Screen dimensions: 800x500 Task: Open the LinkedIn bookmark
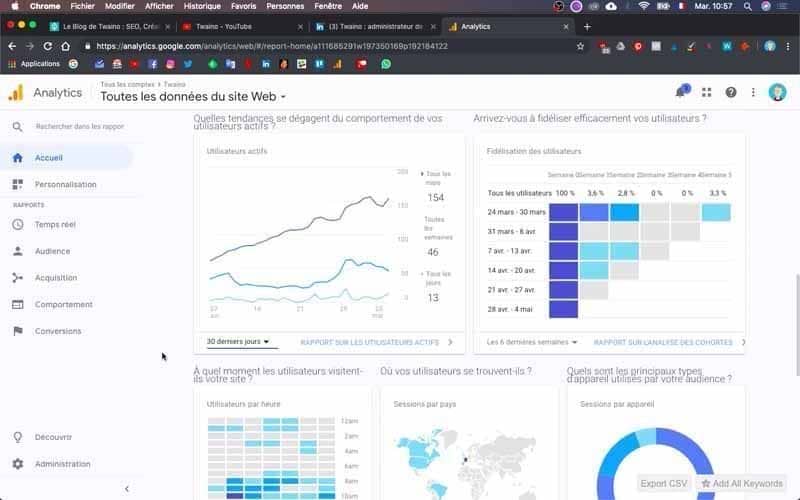(266, 64)
